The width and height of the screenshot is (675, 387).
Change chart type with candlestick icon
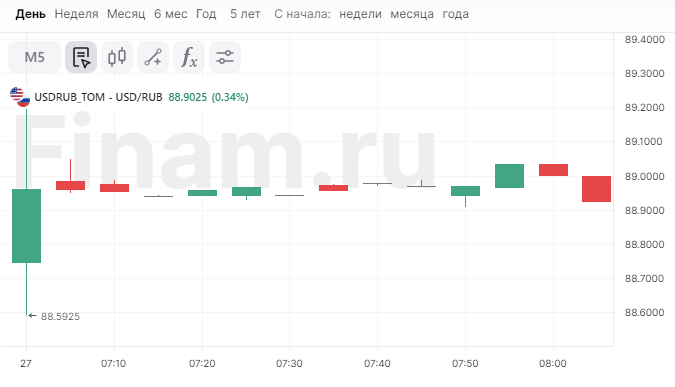point(117,57)
